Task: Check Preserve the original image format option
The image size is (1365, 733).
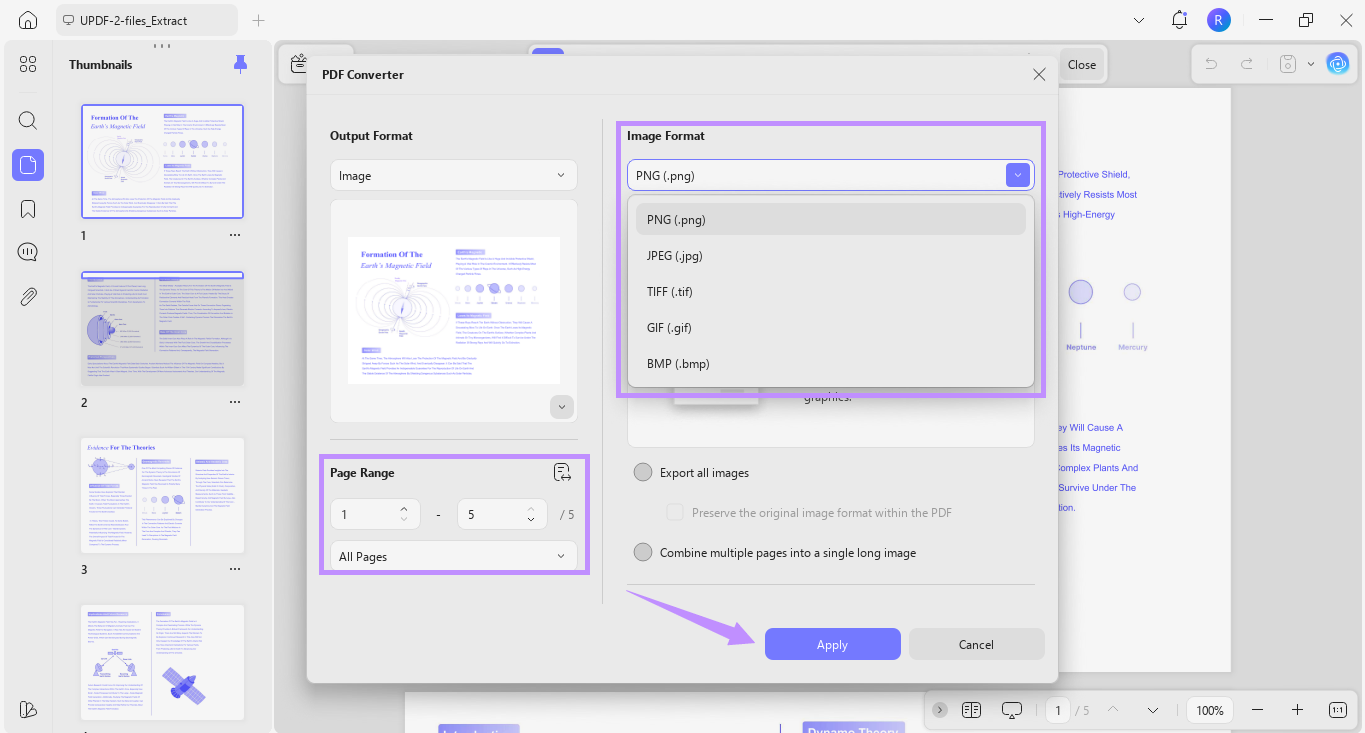Action: pos(675,512)
